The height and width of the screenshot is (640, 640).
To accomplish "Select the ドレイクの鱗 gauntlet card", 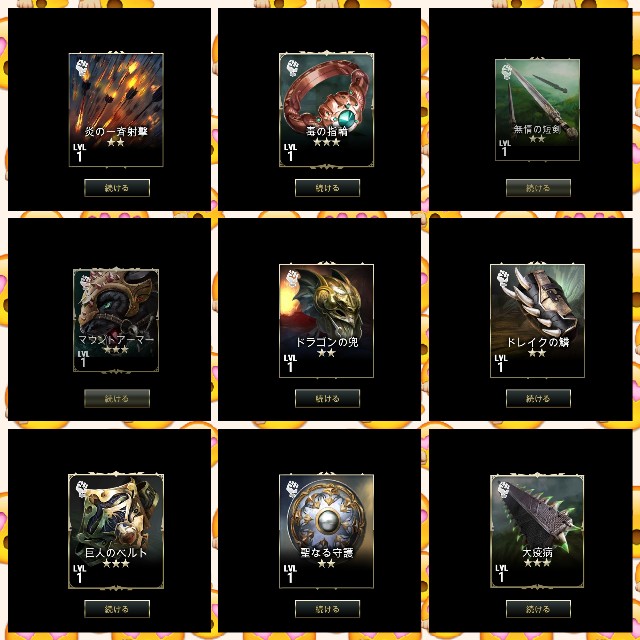I will (x=537, y=320).
